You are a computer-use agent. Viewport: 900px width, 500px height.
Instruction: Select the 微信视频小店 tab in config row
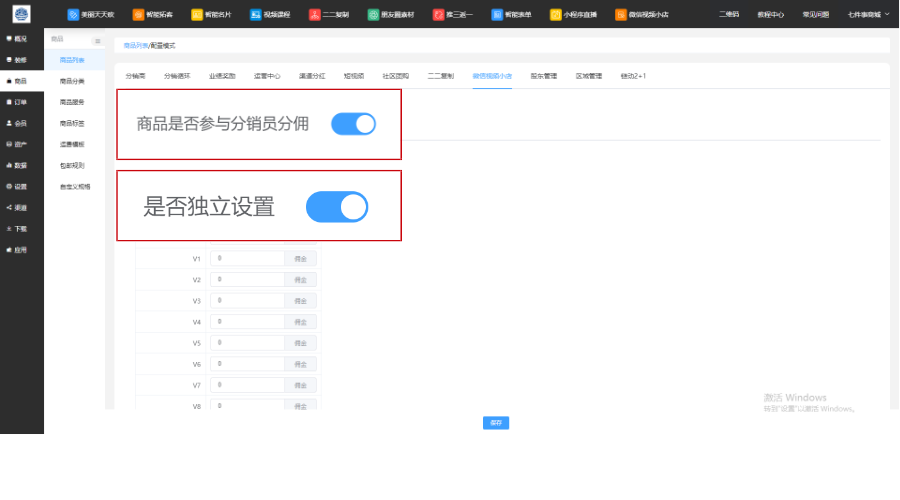[x=492, y=76]
